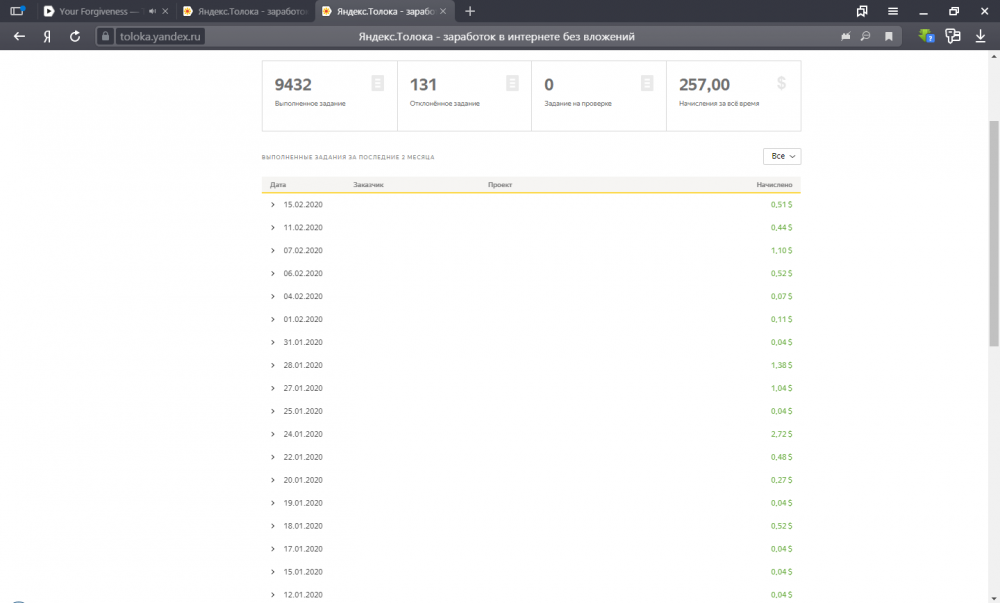The image size is (1000, 603).
Task: Click the 131 rejected tasks count
Action: [x=423, y=85]
